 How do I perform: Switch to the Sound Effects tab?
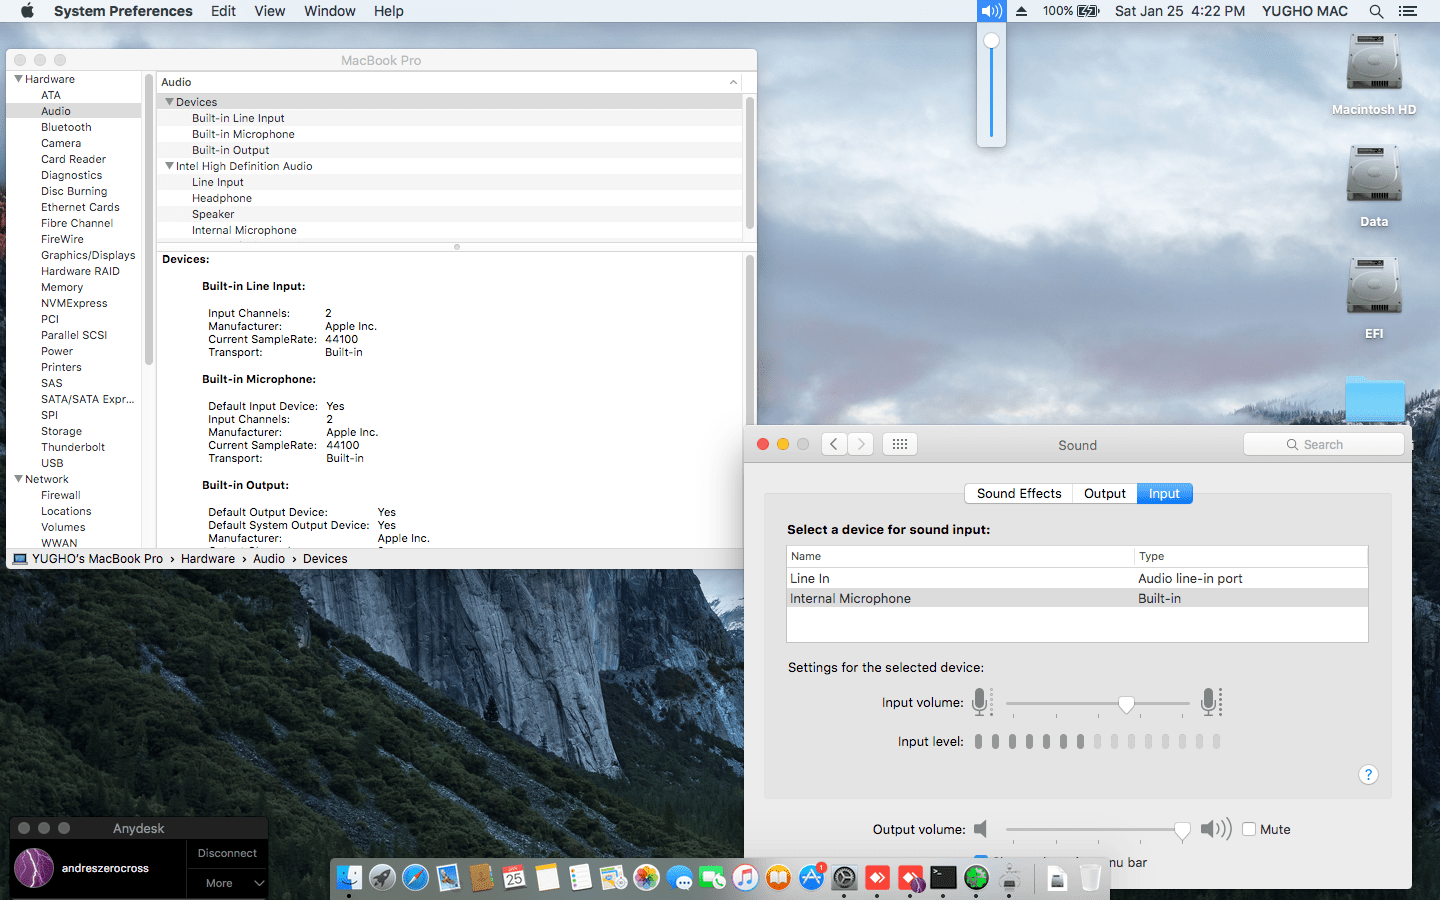[1019, 494]
